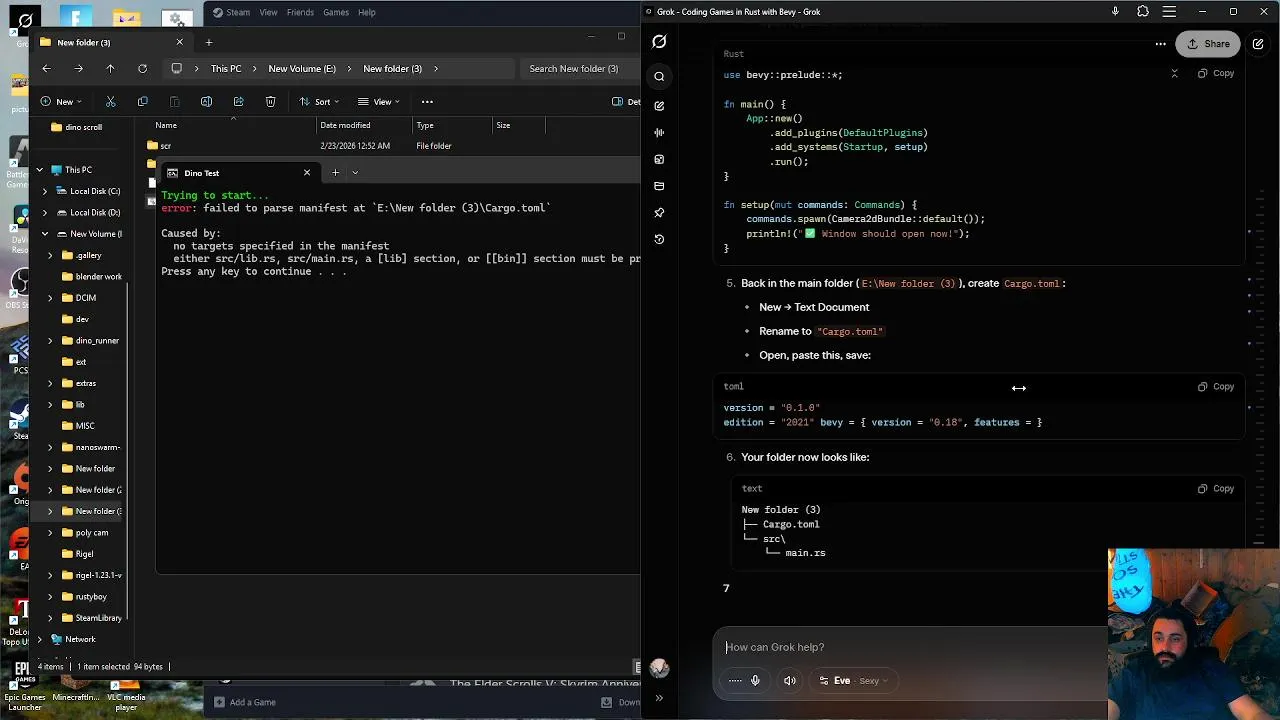
Task: Open new terminal tab plus button
Action: tap(335, 173)
